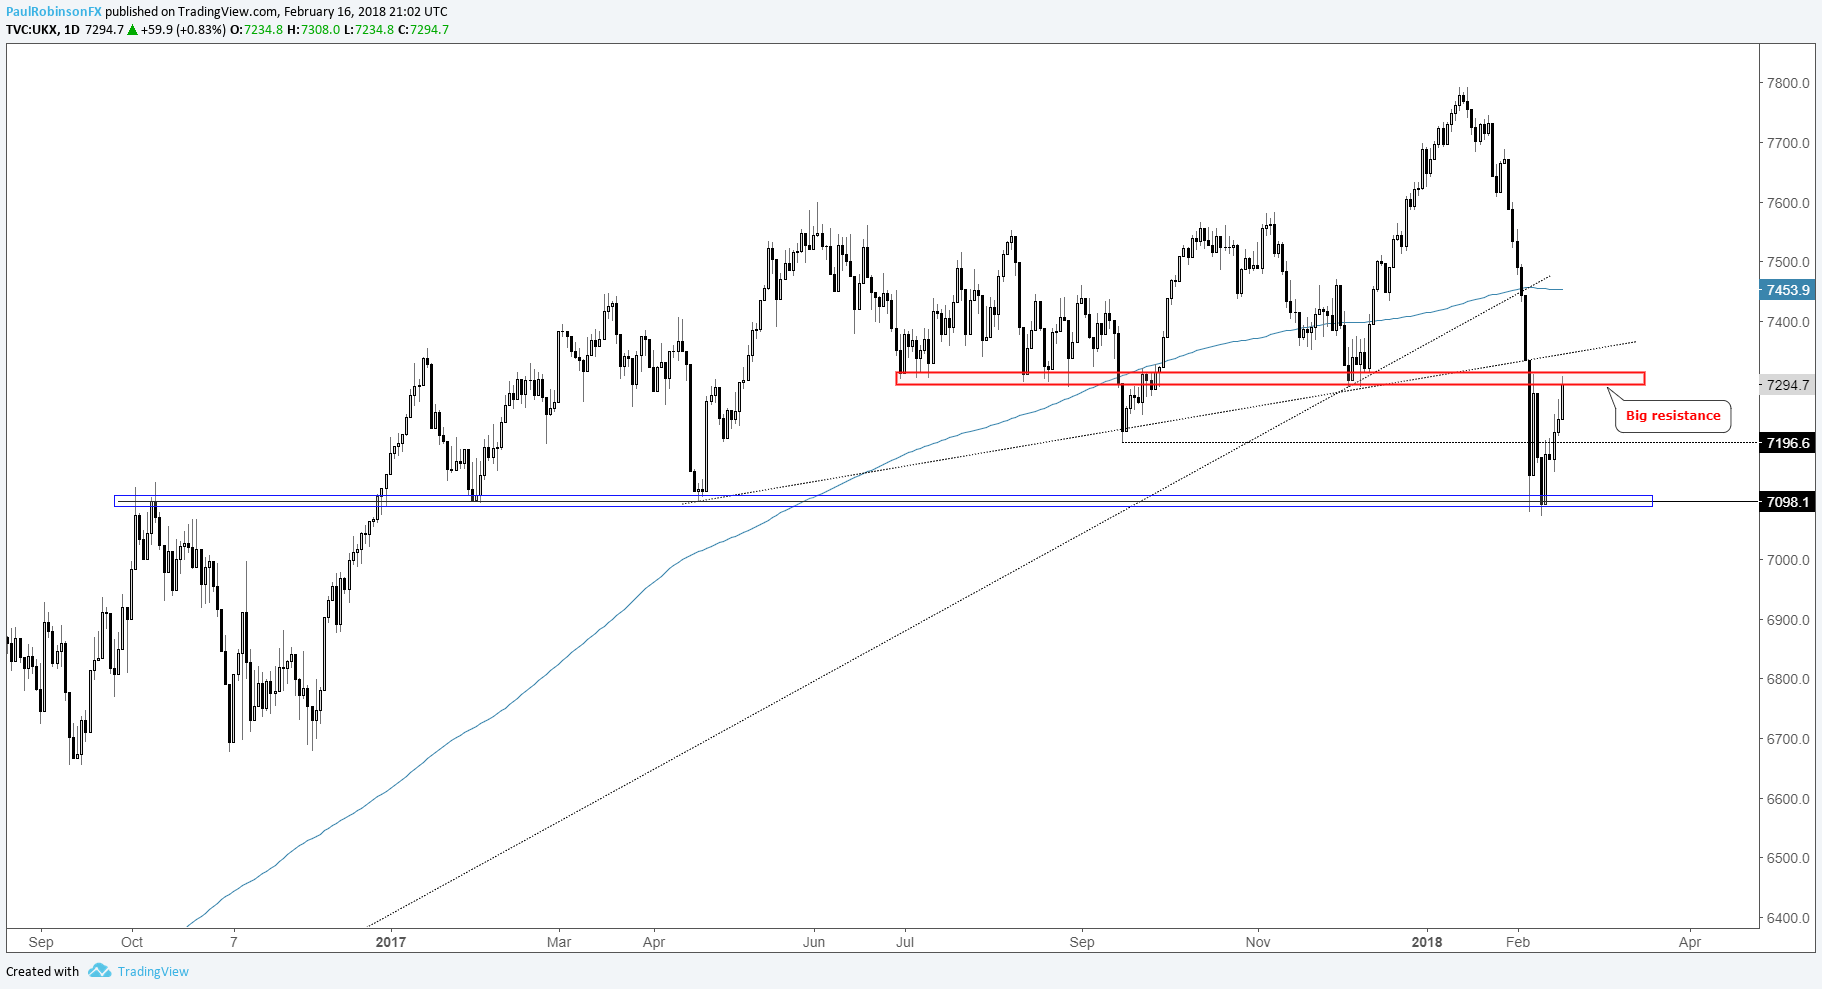Click the +59.9 (+0.83%) change value
The height and width of the screenshot is (989, 1822).
pyautogui.click(x=184, y=29)
